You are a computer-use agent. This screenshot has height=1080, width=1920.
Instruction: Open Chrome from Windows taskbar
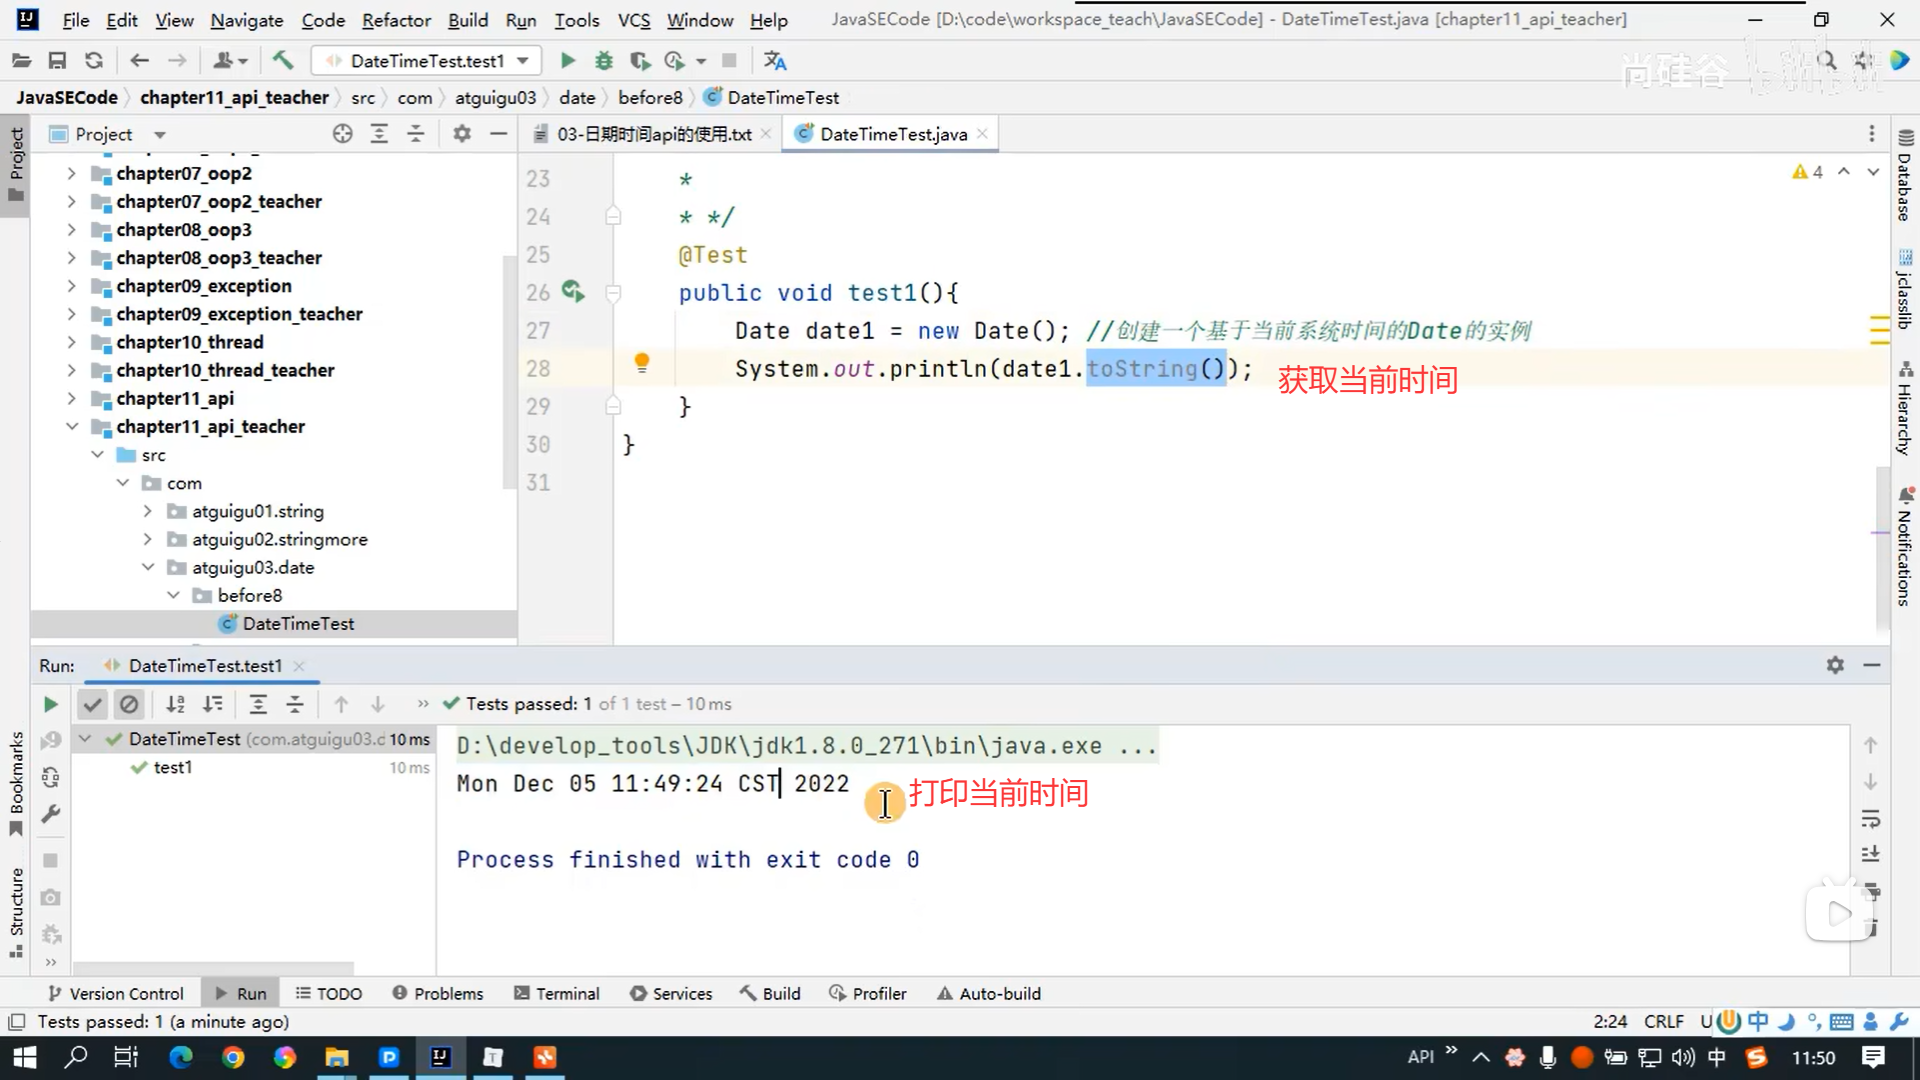click(233, 1057)
